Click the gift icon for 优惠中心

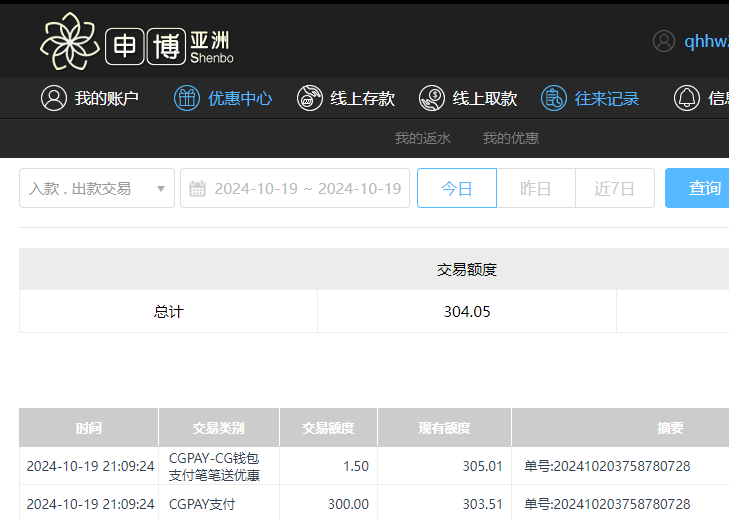pyautogui.click(x=187, y=98)
